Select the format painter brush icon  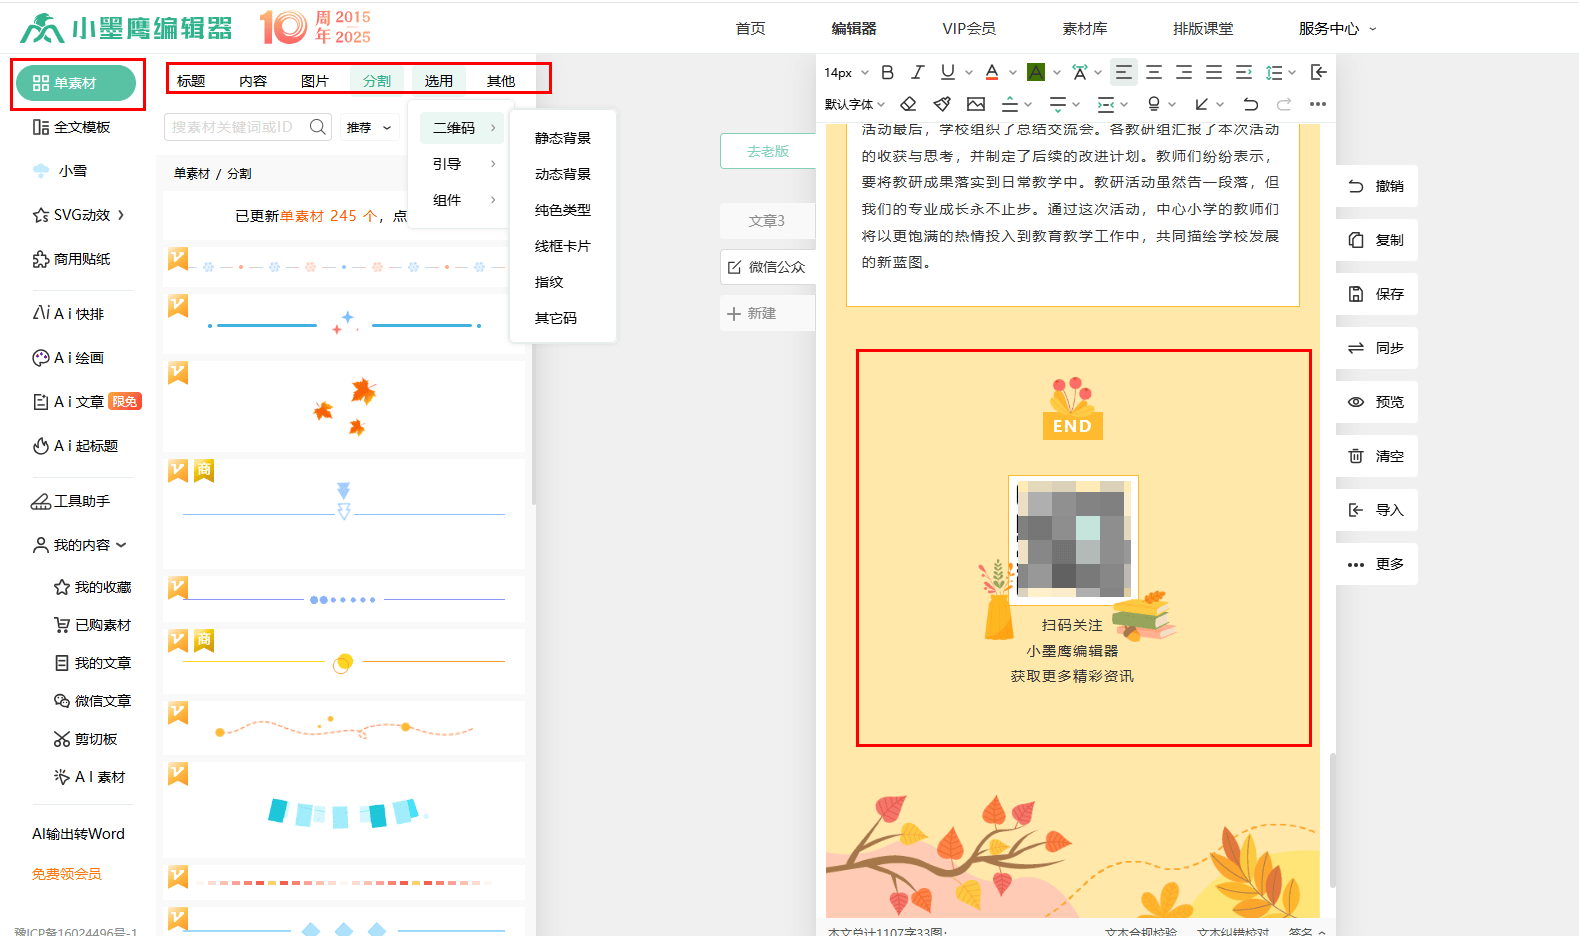coord(942,104)
